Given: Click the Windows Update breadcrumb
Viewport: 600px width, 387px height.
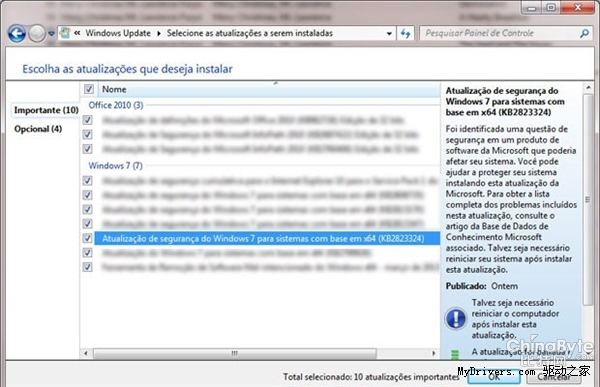Looking at the screenshot, I should click(x=118, y=33).
